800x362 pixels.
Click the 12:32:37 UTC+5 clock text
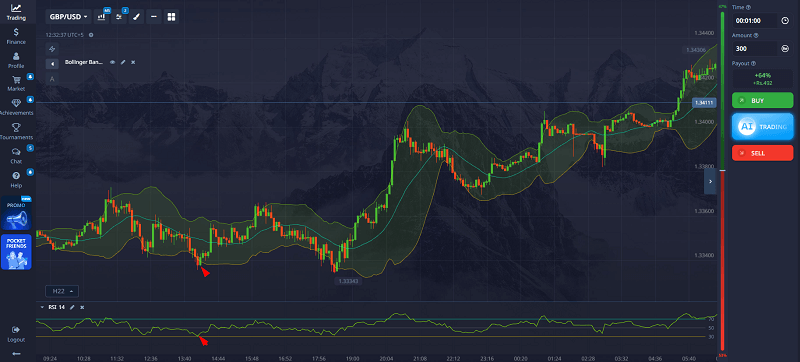click(64, 35)
